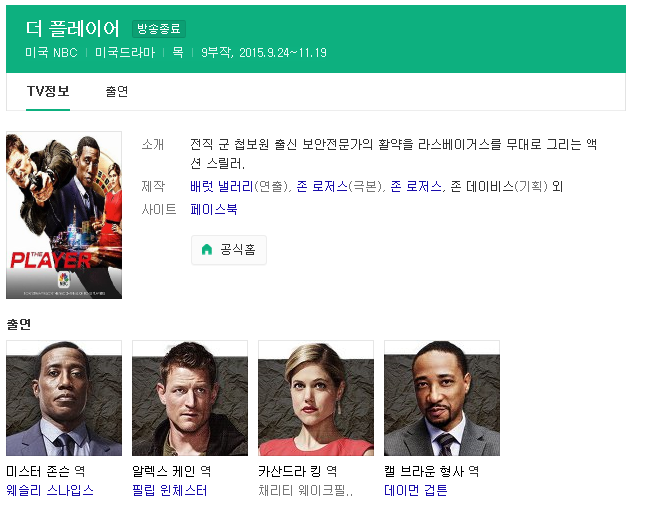
Task: Open writer 존 로저스(극본) link
Action: click(x=322, y=187)
